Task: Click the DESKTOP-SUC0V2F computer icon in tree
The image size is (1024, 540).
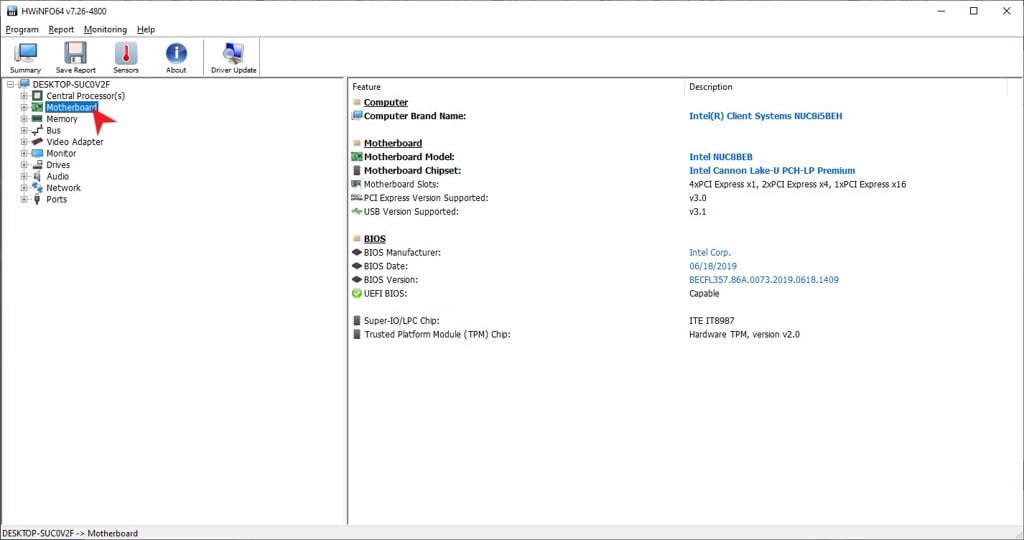Action: 24,84
